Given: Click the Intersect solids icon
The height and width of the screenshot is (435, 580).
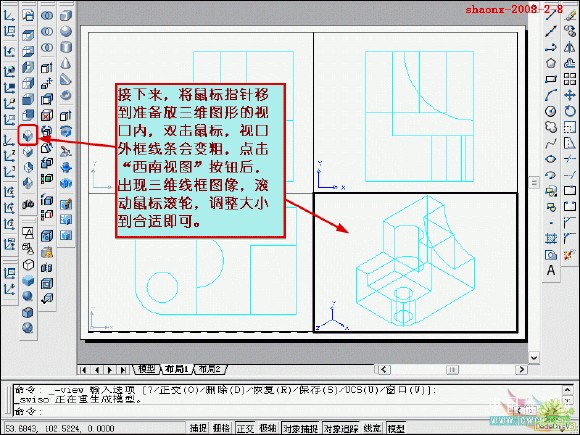Looking at the screenshot, I should [47, 47].
